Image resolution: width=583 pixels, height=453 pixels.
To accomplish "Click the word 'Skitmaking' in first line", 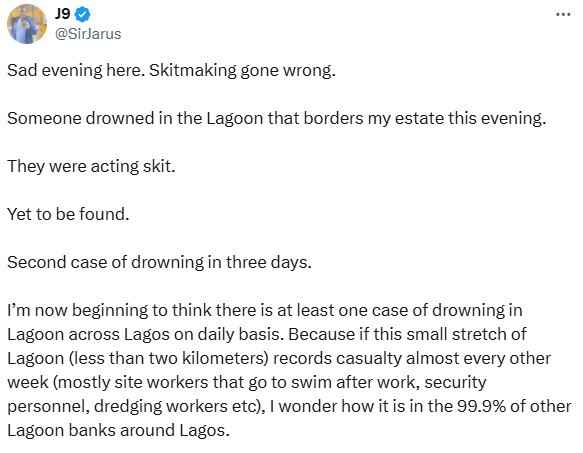I will tap(193, 70).
